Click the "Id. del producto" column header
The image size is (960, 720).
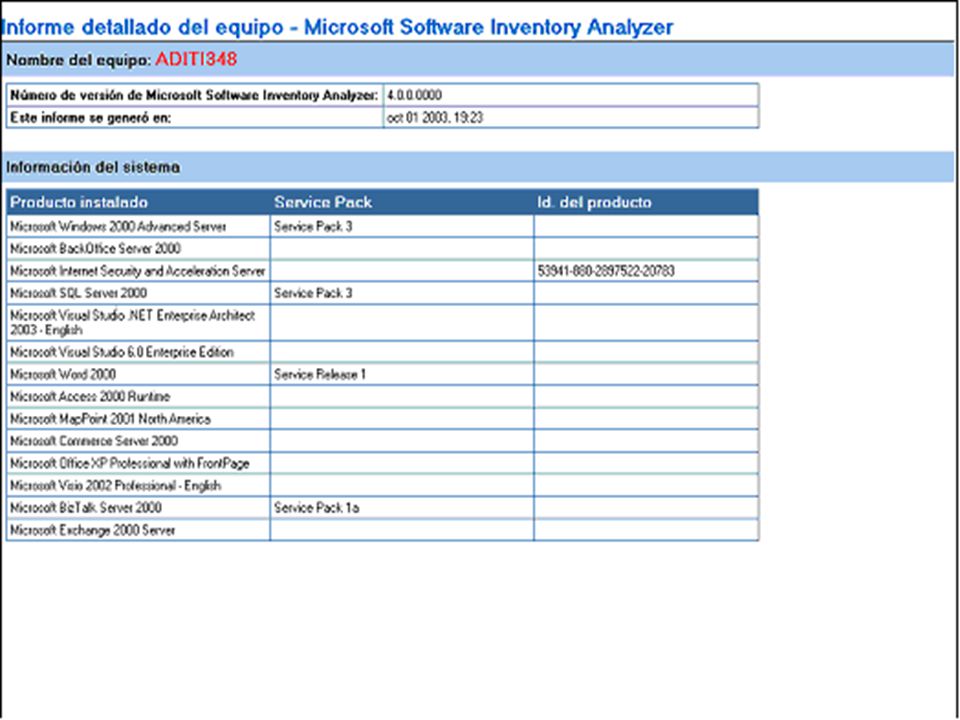point(594,203)
